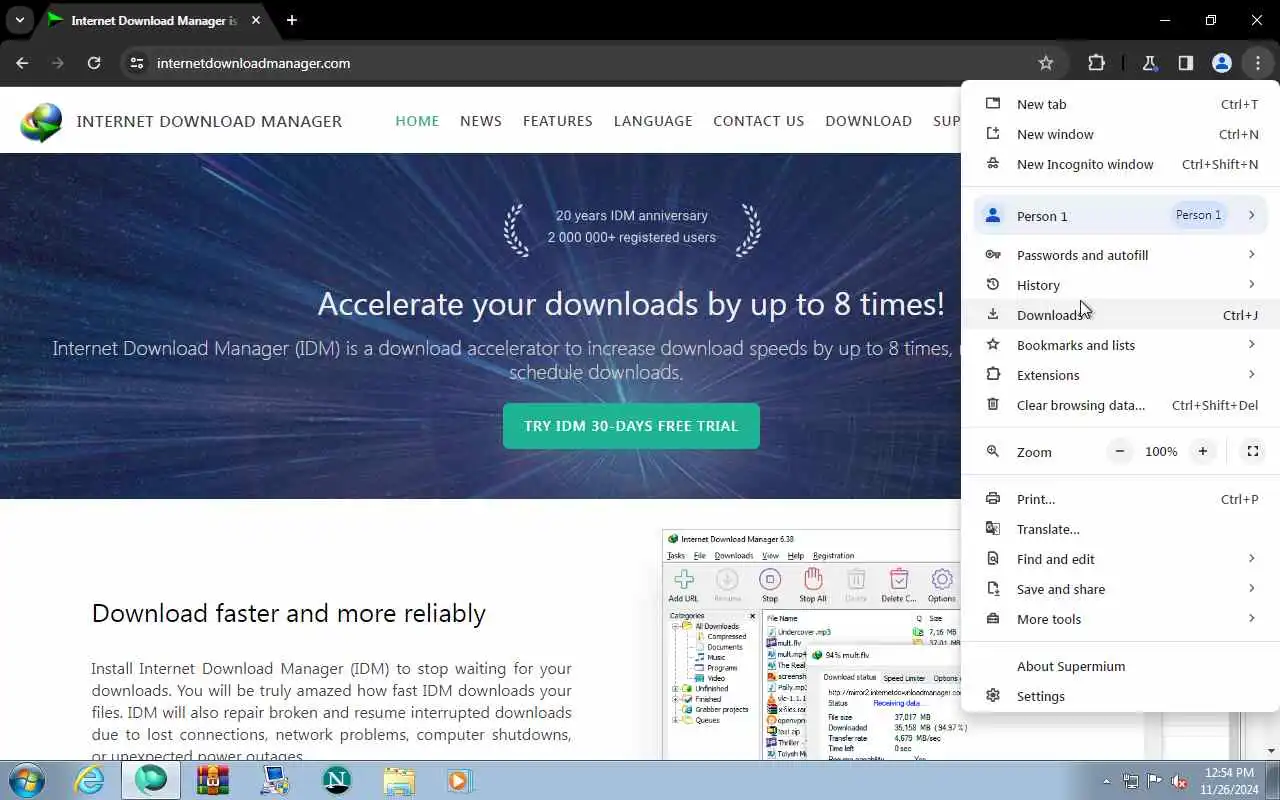The width and height of the screenshot is (1280, 800).
Task: Select the Internet Download Manager tab
Action: pyautogui.click(x=155, y=20)
